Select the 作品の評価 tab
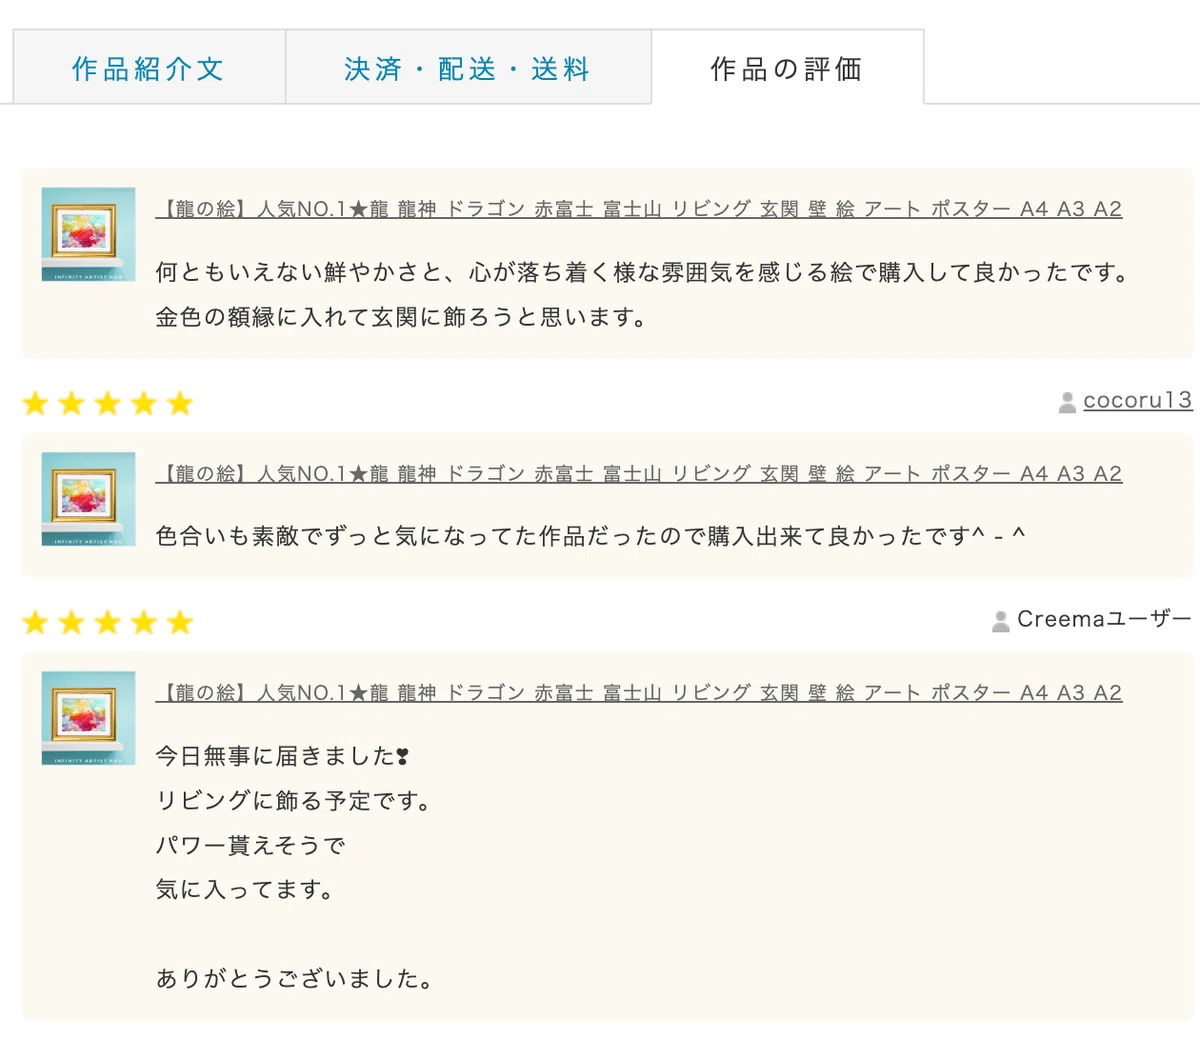 tap(787, 67)
